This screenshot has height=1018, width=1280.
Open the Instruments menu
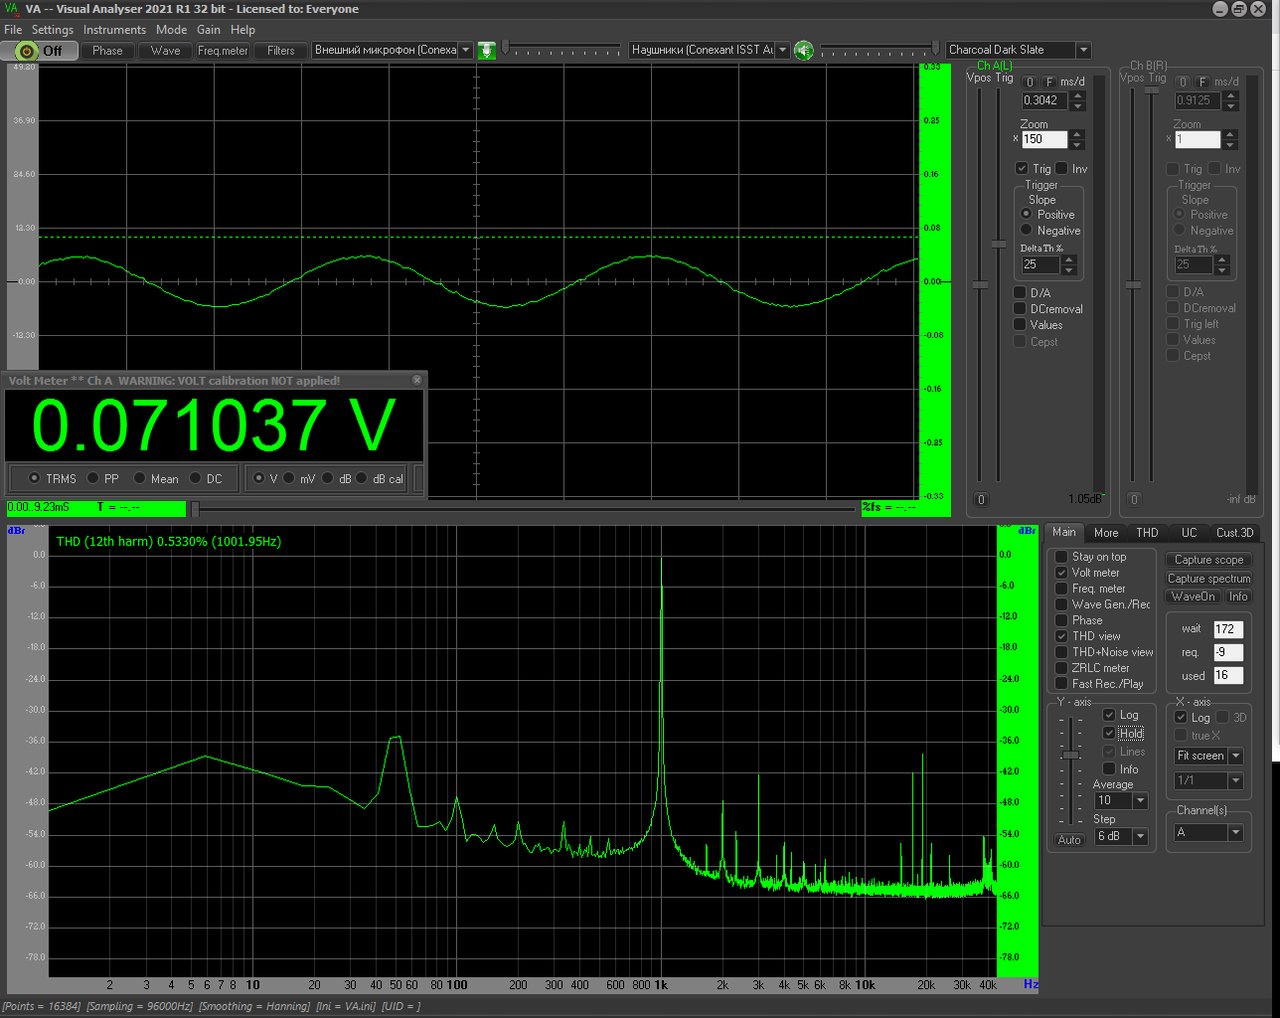(114, 30)
